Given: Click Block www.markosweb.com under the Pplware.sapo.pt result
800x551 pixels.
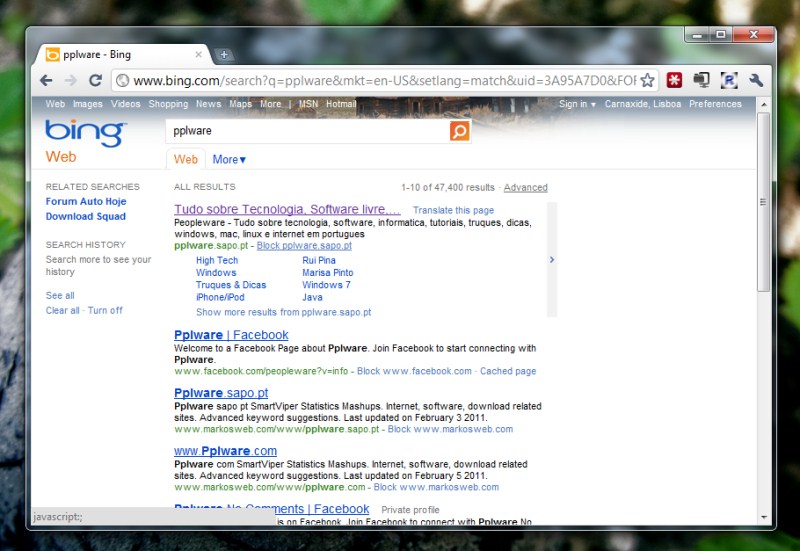Looking at the screenshot, I should click(x=451, y=429).
